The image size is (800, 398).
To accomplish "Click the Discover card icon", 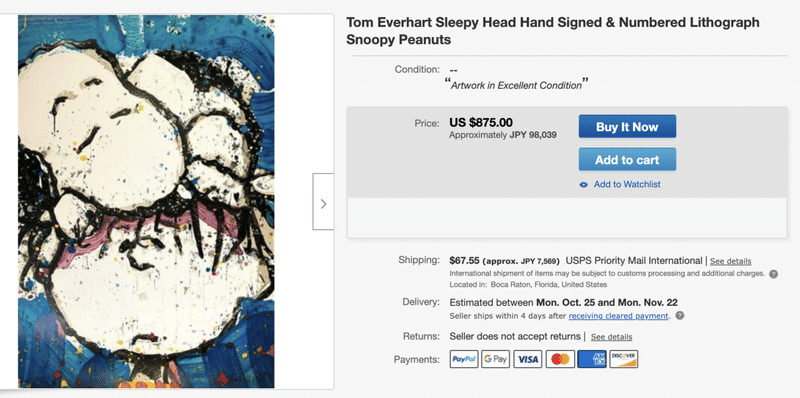I will (623, 359).
